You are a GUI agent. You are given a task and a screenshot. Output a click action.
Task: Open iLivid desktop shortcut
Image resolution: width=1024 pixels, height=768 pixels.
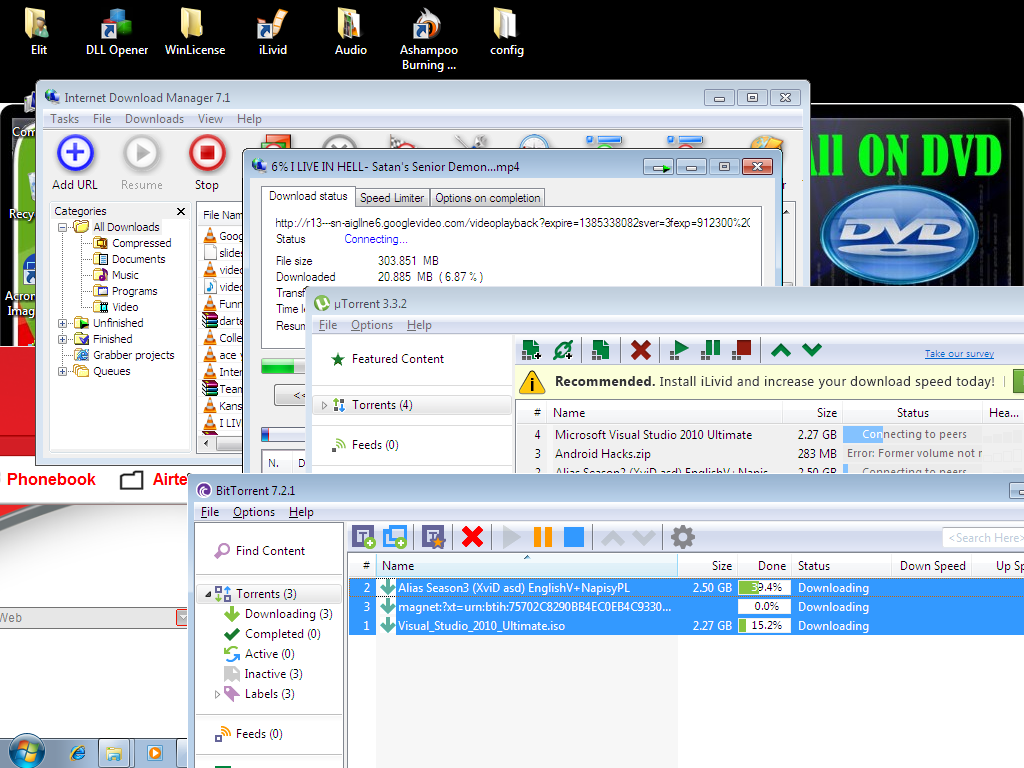(272, 33)
